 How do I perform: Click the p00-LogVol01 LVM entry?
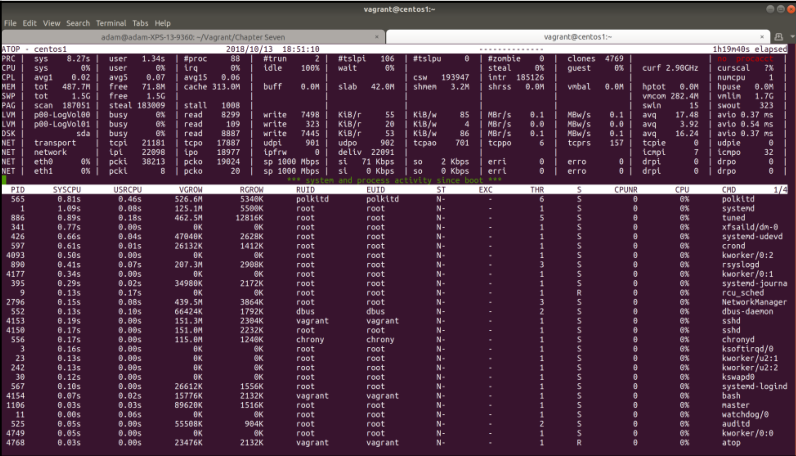[62, 124]
